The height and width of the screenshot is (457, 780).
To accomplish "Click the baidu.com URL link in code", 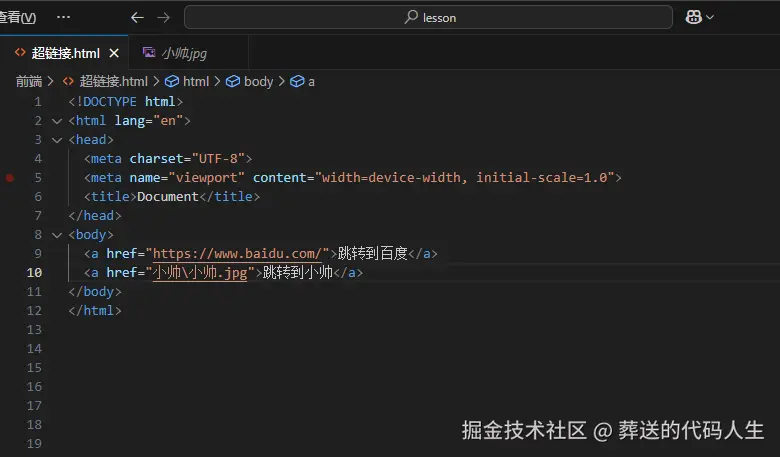I will 238,254.
